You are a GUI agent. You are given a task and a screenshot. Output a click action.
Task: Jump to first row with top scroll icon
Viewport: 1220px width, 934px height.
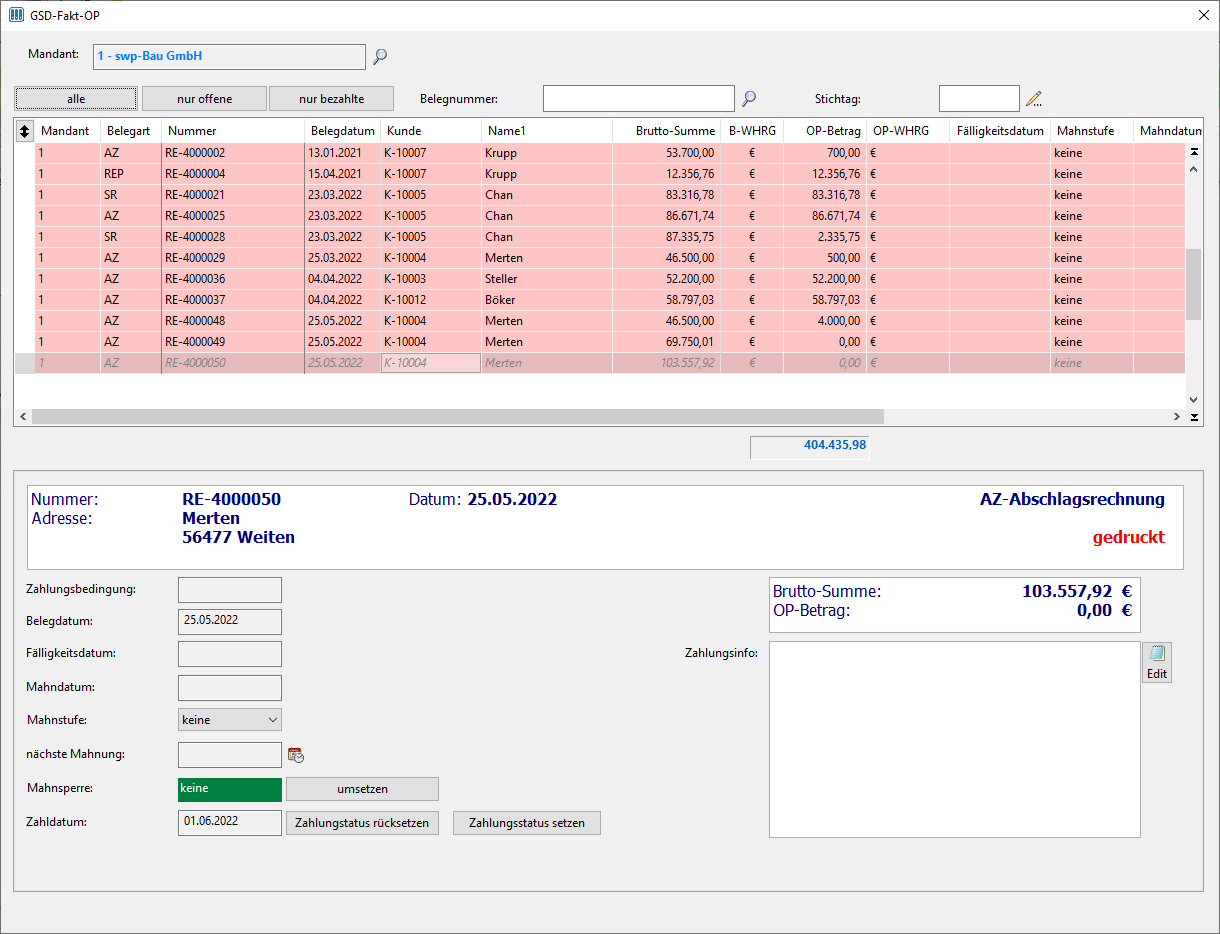pyautogui.click(x=1193, y=152)
